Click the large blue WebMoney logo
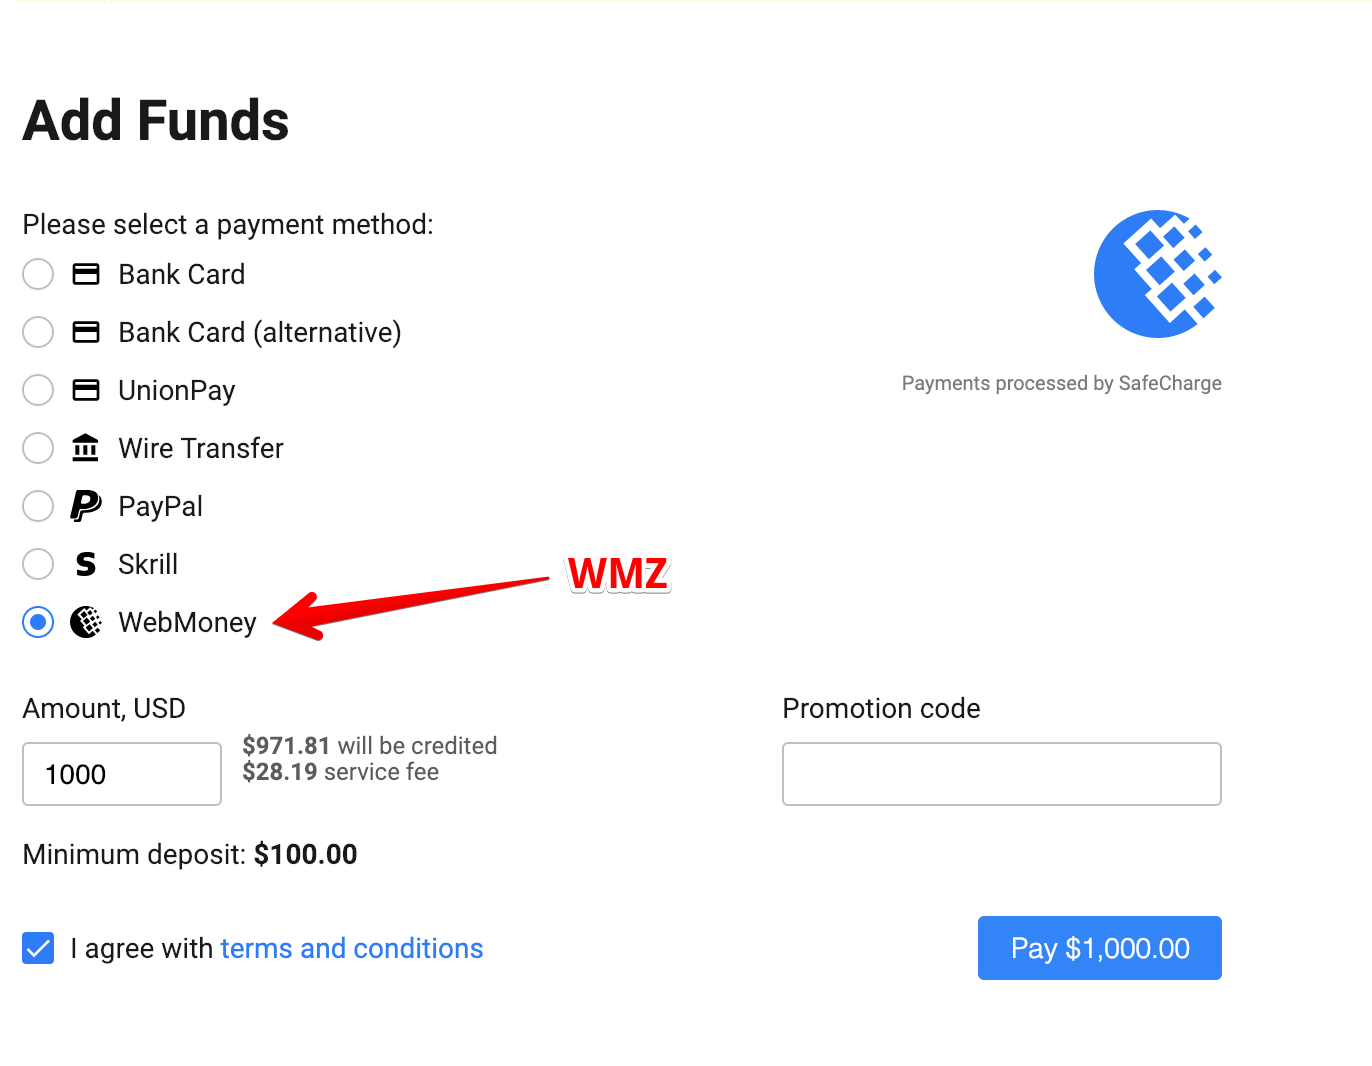 tap(1157, 274)
